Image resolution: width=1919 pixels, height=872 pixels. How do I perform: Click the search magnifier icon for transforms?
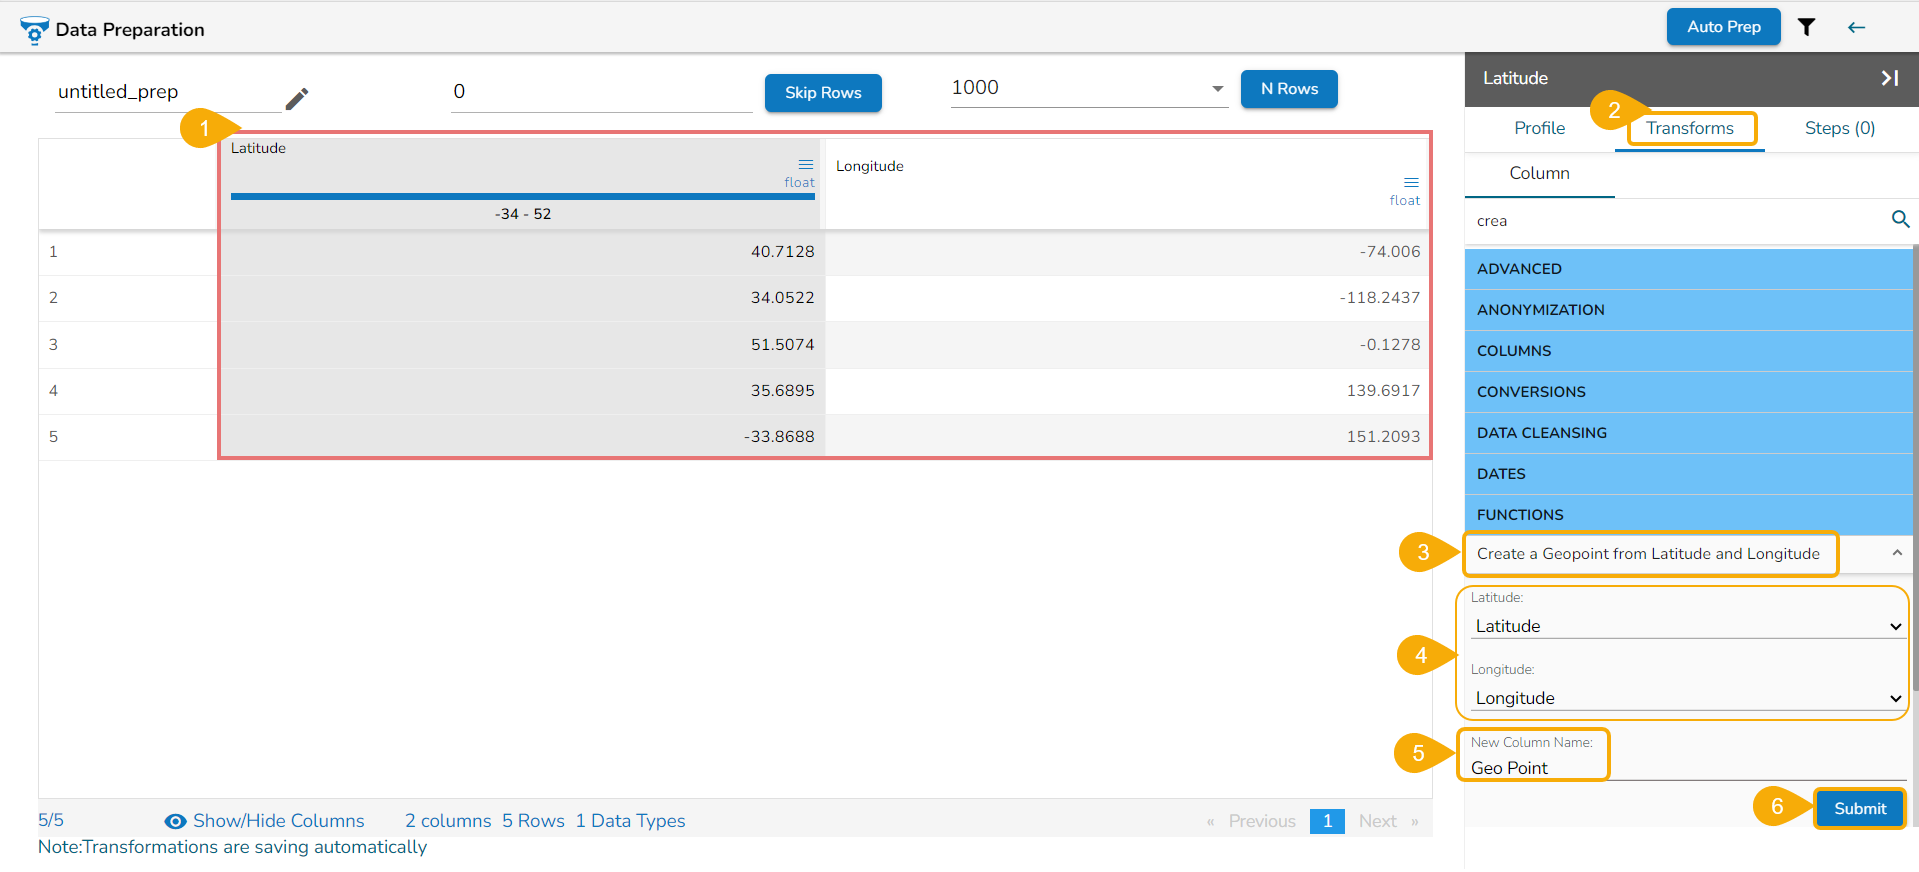1900,219
